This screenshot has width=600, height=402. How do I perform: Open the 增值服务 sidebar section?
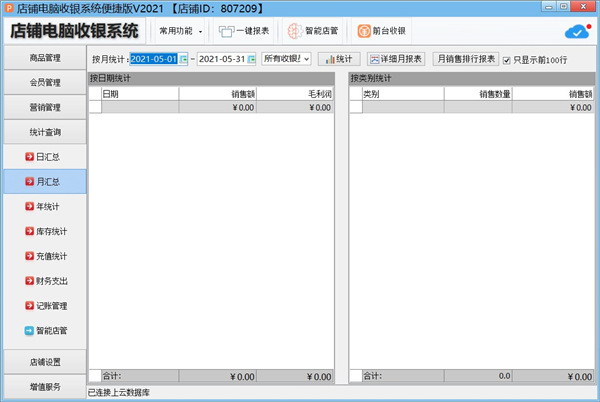tap(45, 387)
